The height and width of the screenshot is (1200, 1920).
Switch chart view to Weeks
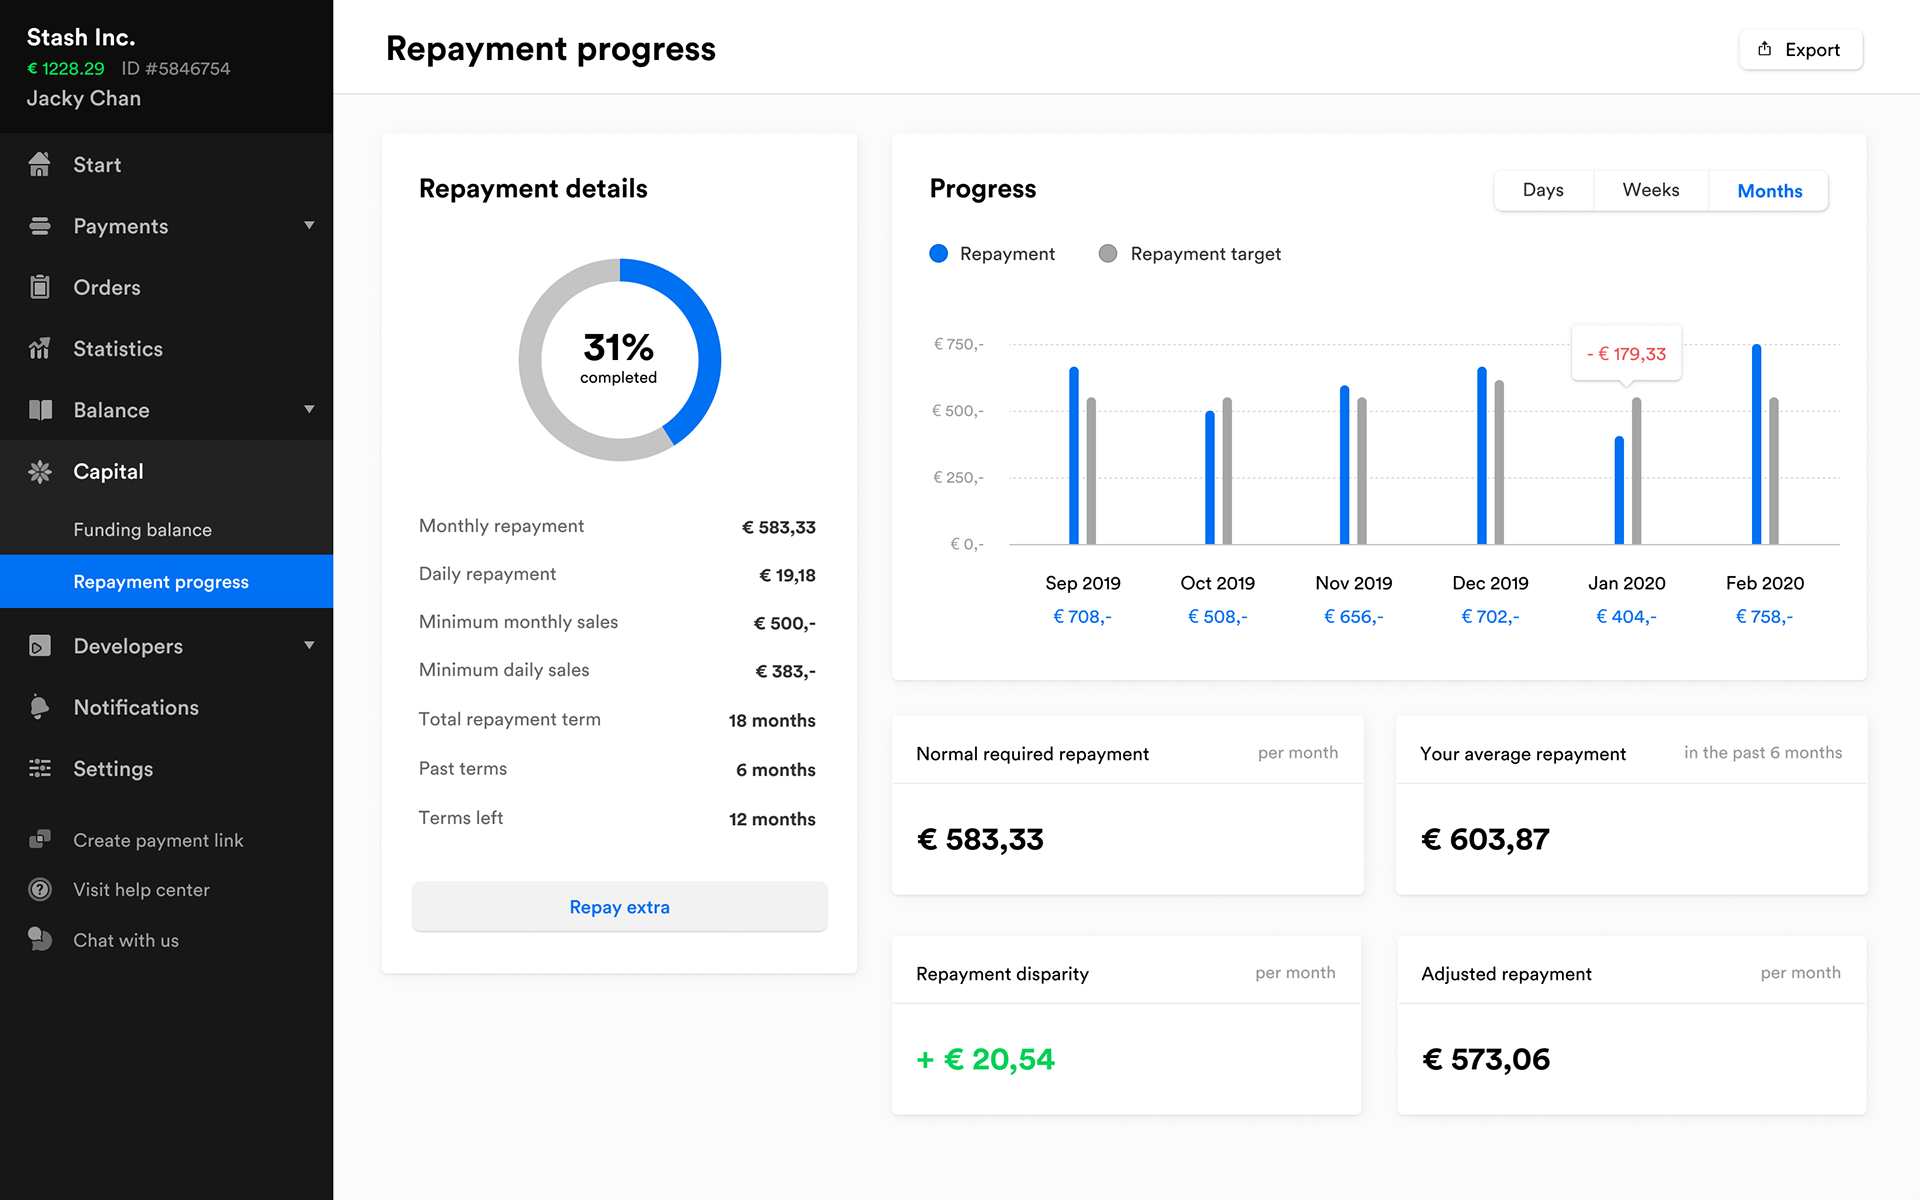point(1650,190)
